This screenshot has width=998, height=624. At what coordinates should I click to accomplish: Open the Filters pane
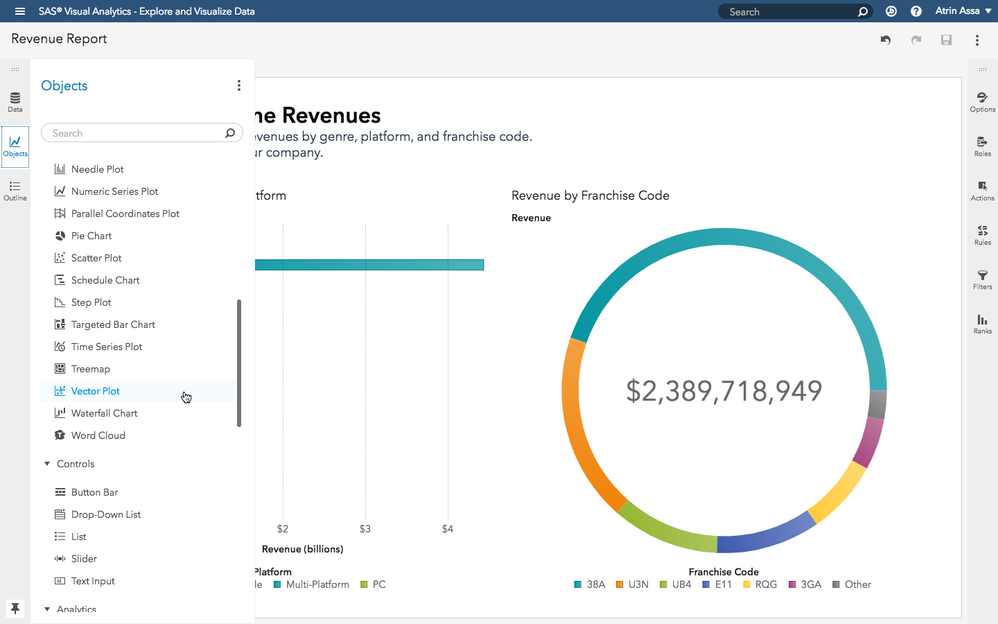coord(982,279)
